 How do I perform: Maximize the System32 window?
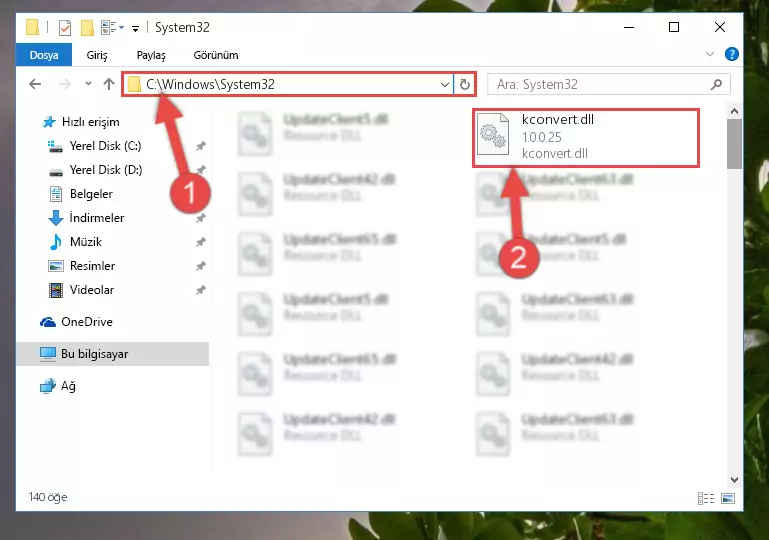(x=674, y=27)
